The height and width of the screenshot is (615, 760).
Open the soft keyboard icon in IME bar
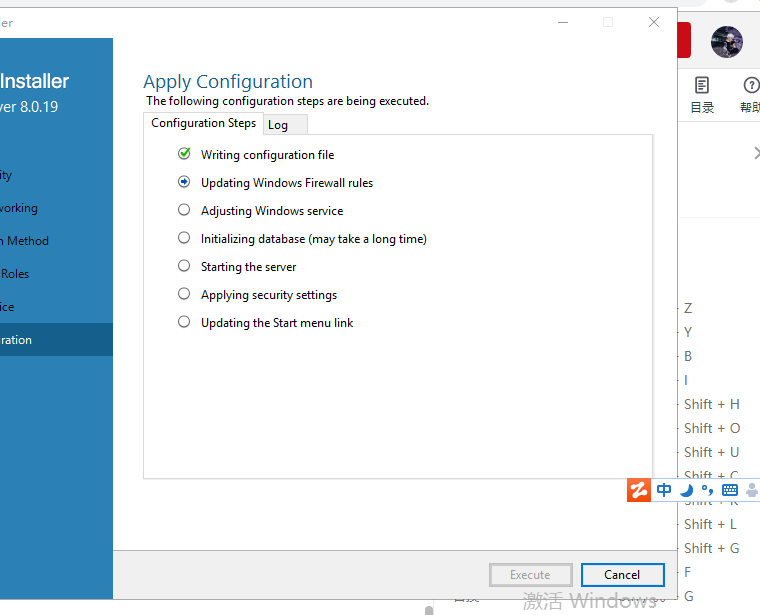730,490
